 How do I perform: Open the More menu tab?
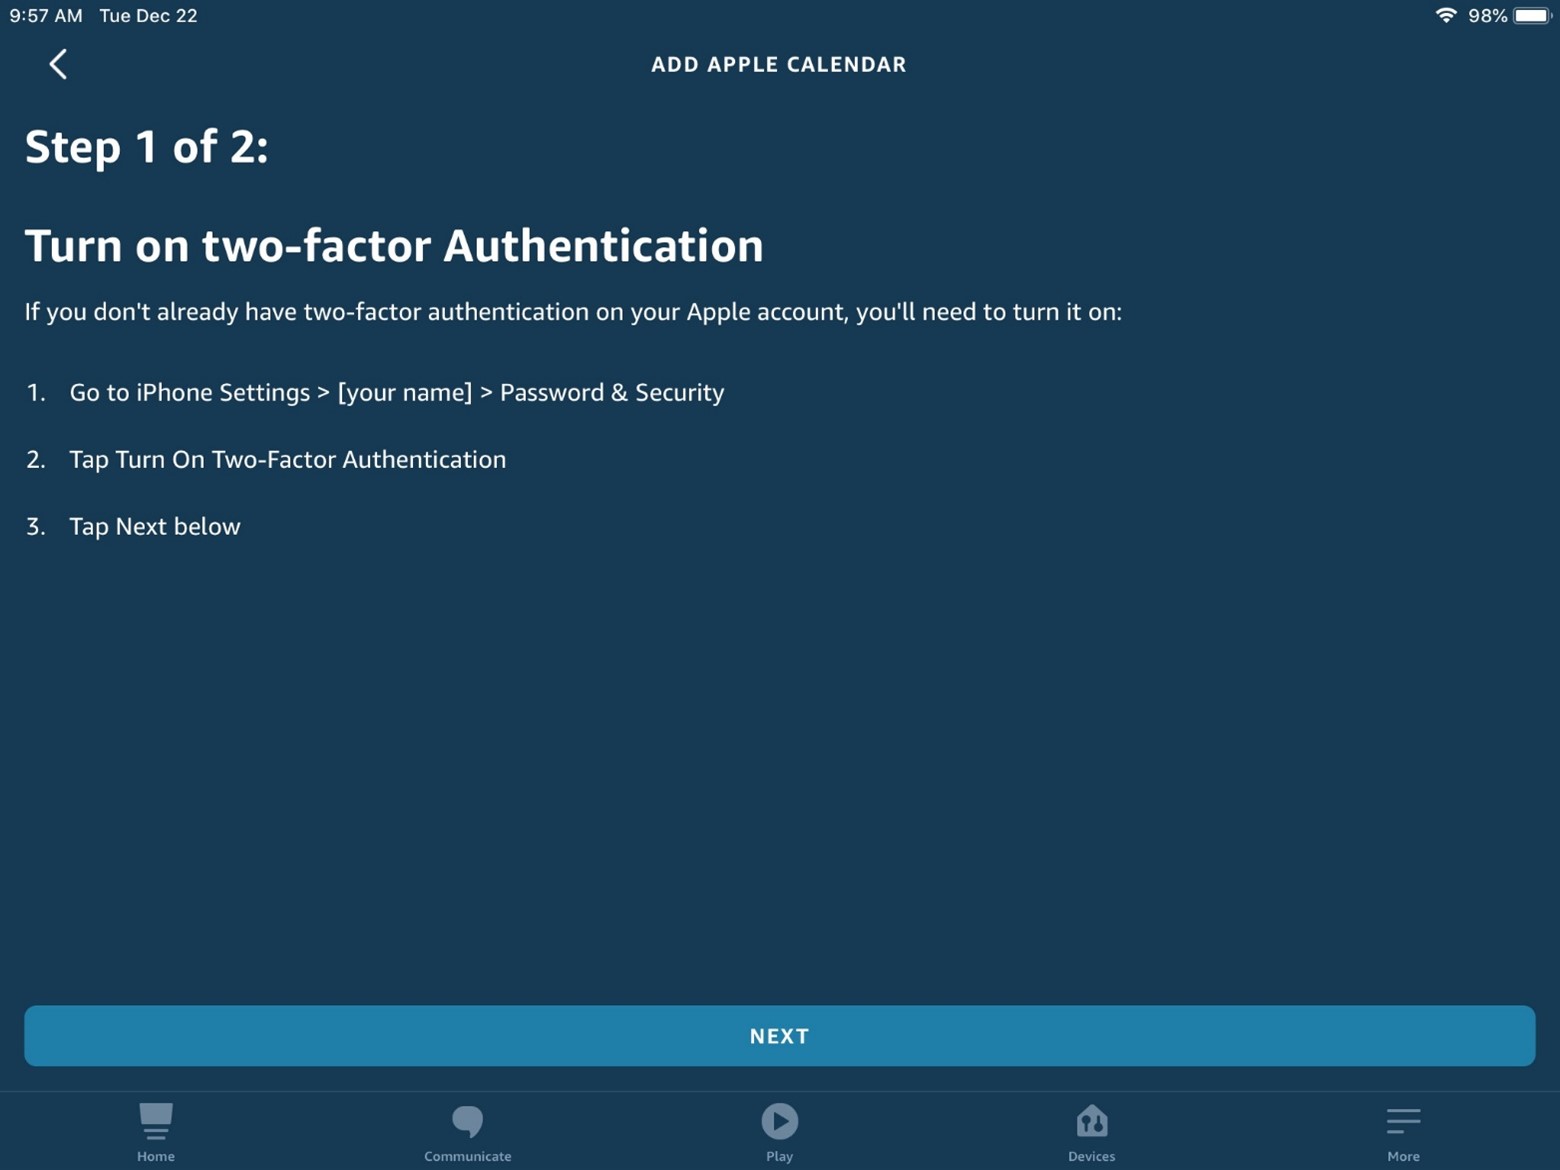click(1403, 1132)
